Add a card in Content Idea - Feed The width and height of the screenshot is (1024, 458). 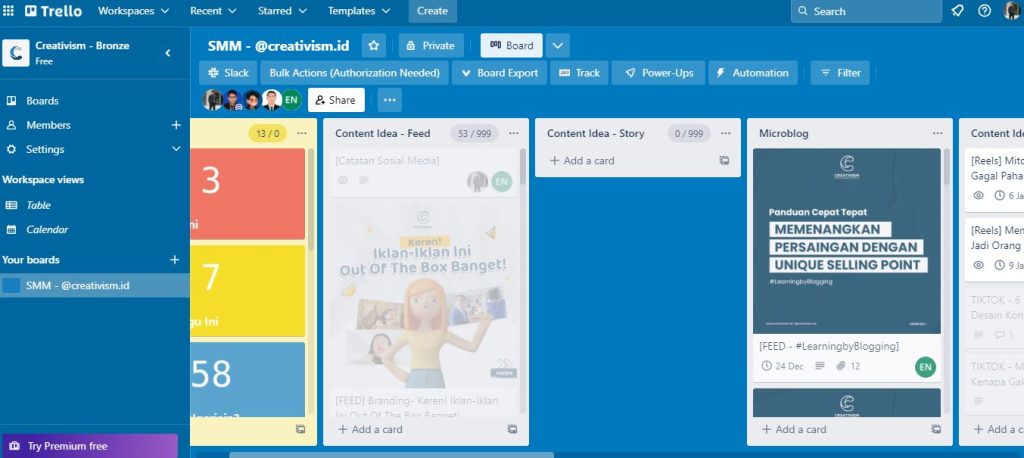[x=370, y=429]
